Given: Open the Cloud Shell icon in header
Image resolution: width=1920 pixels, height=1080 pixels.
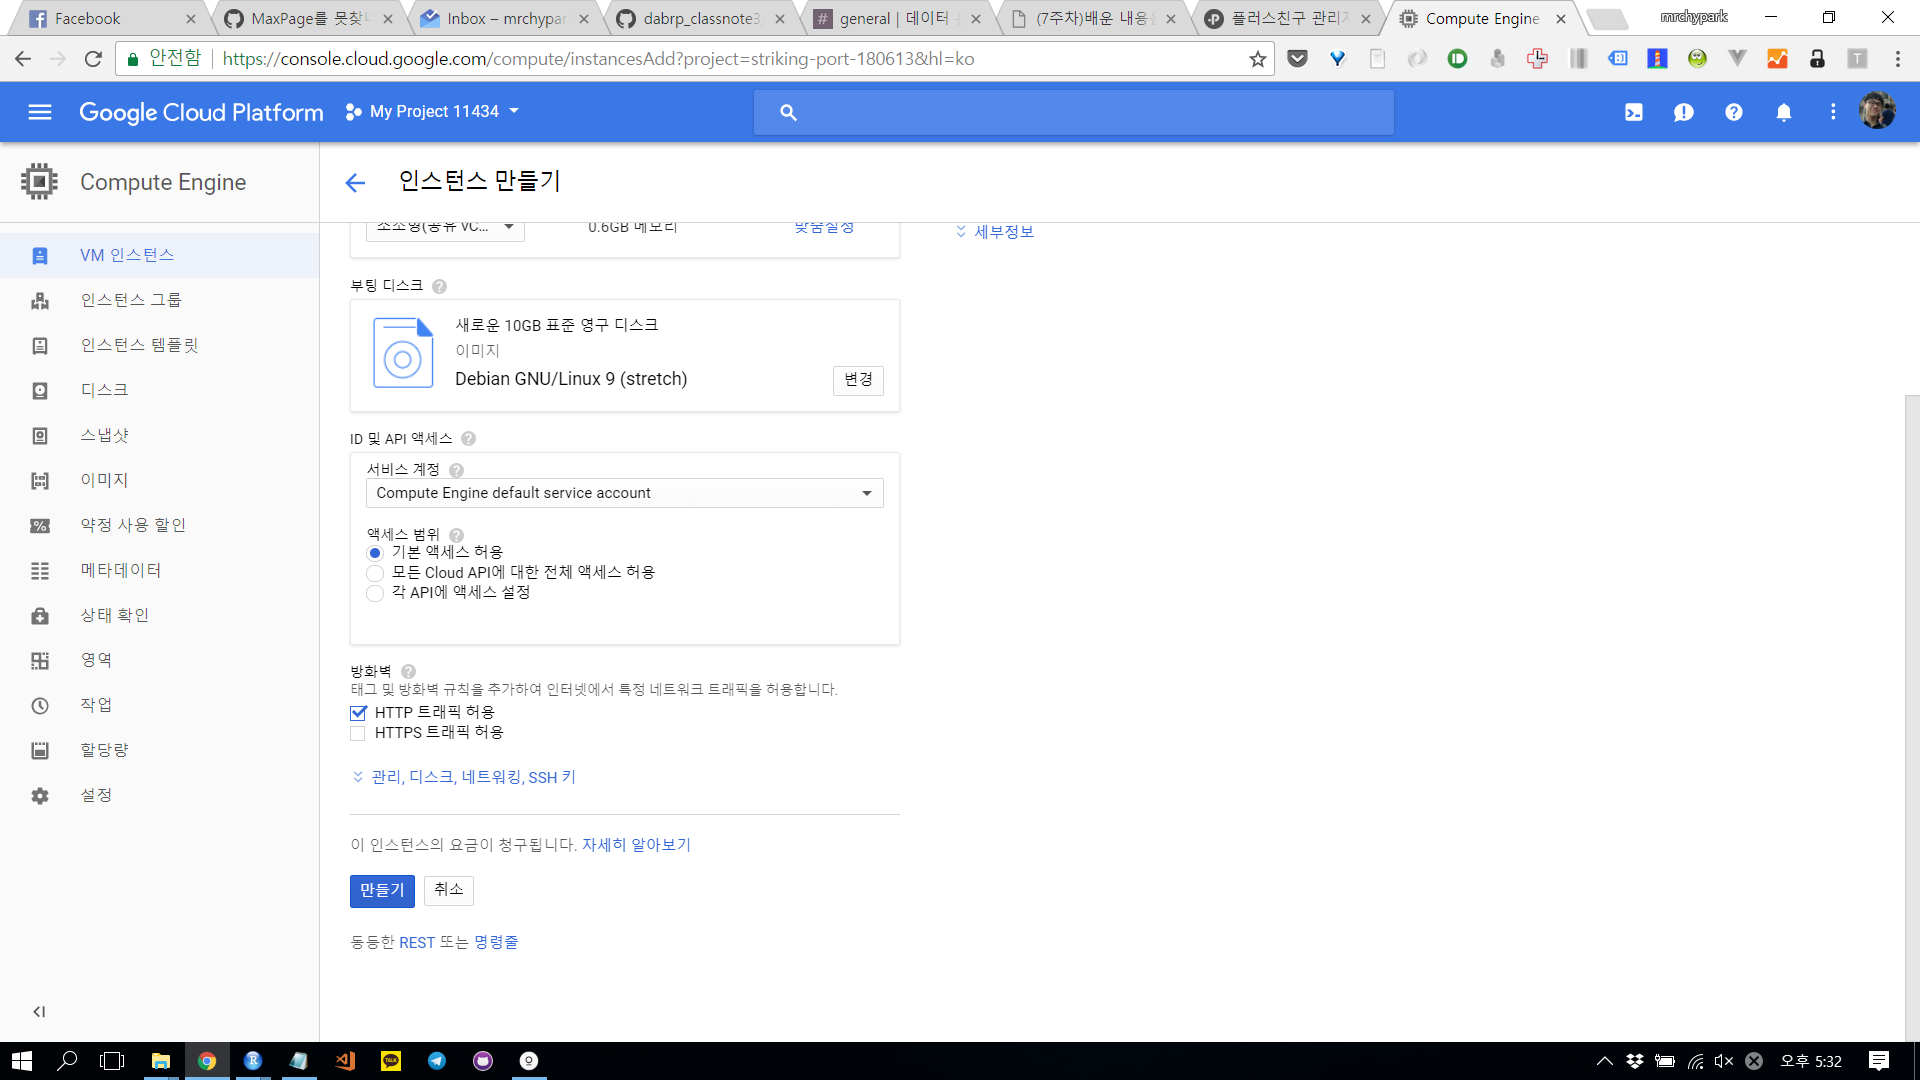Looking at the screenshot, I should [1633, 112].
